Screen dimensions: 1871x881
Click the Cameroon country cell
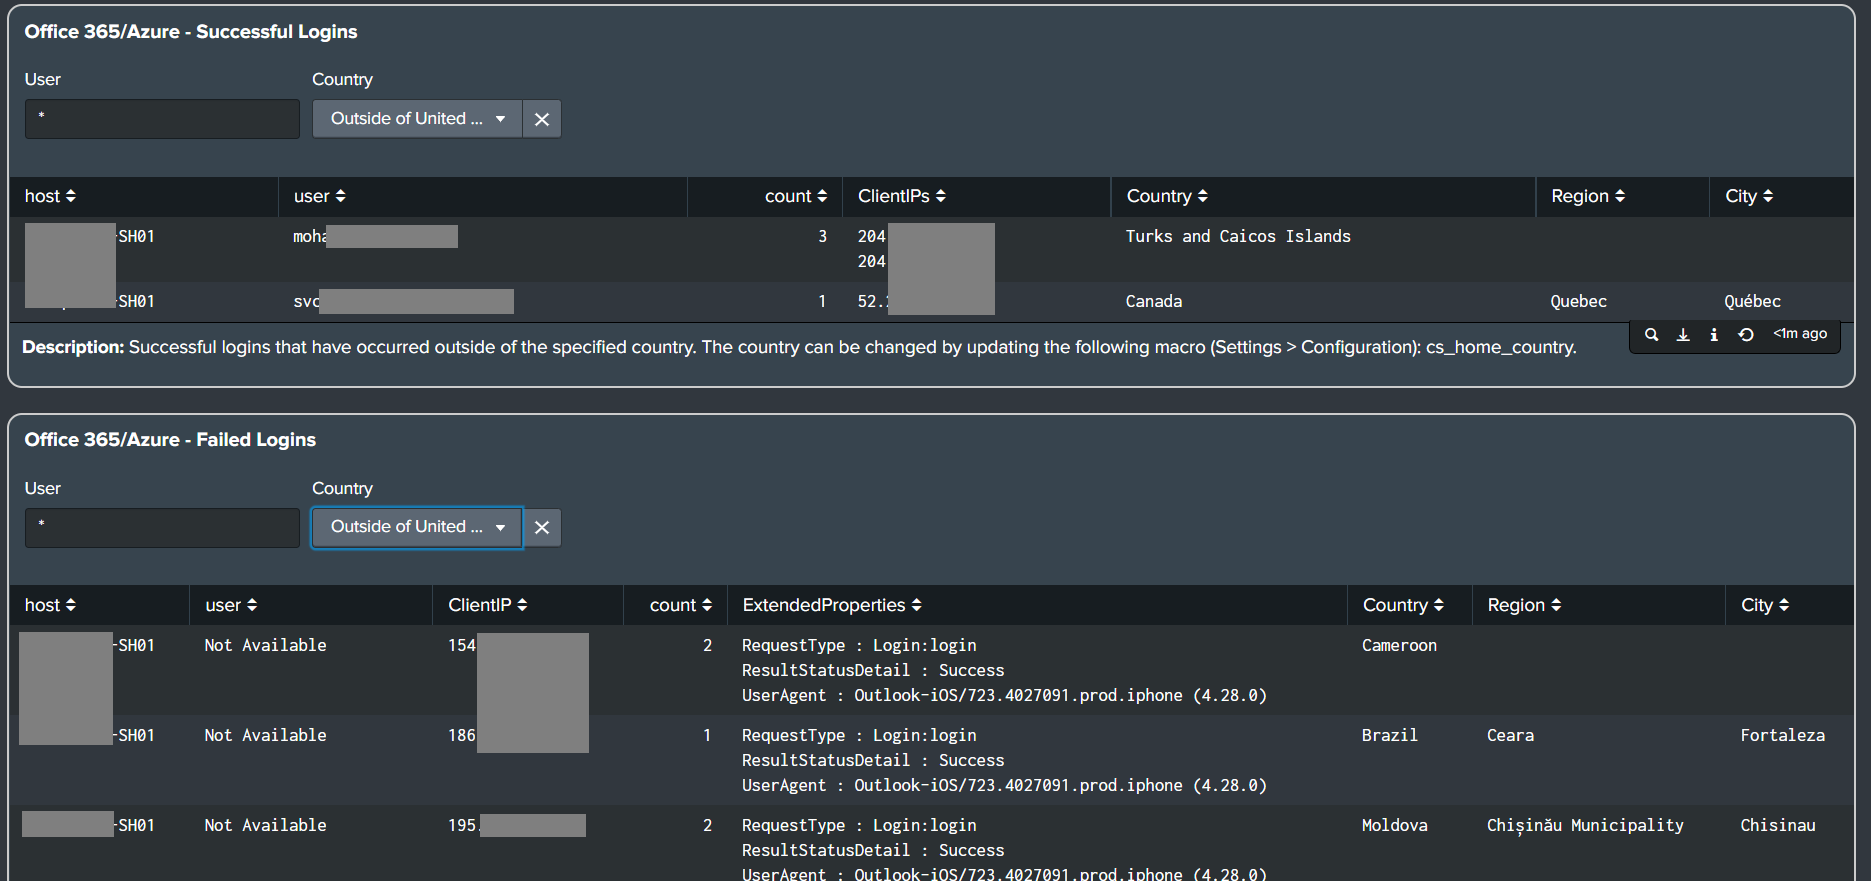(x=1399, y=645)
